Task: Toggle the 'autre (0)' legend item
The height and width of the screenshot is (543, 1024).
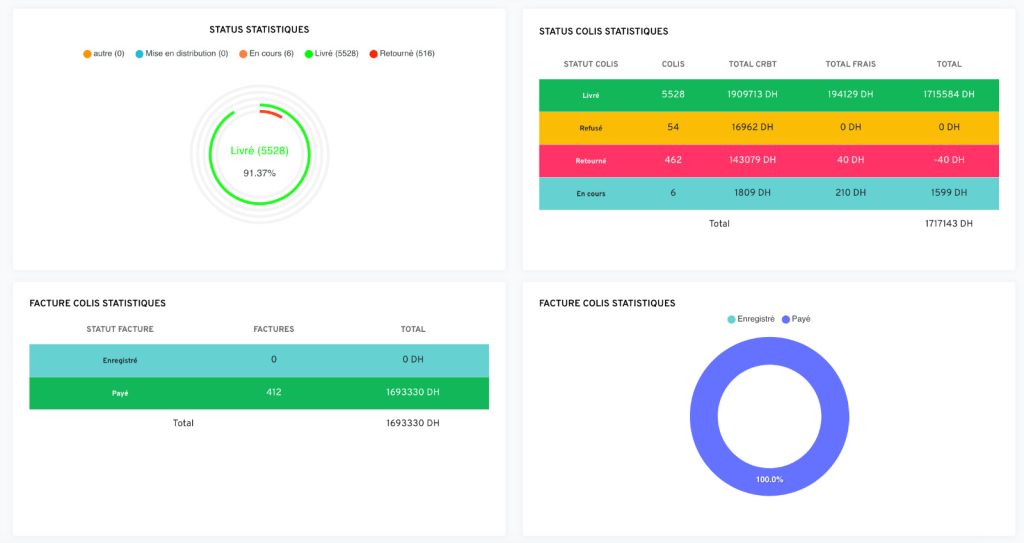Action: (104, 54)
